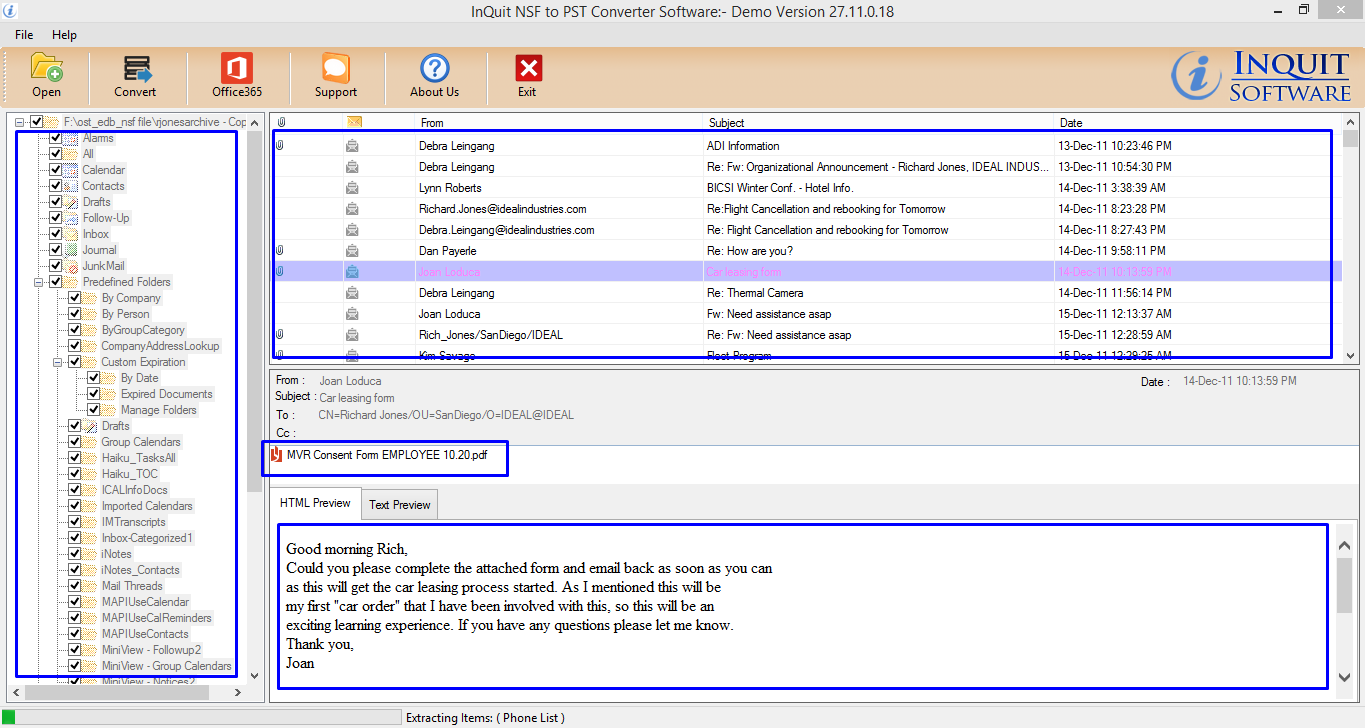Click the Alarms folder icon in the tree

click(x=71, y=138)
